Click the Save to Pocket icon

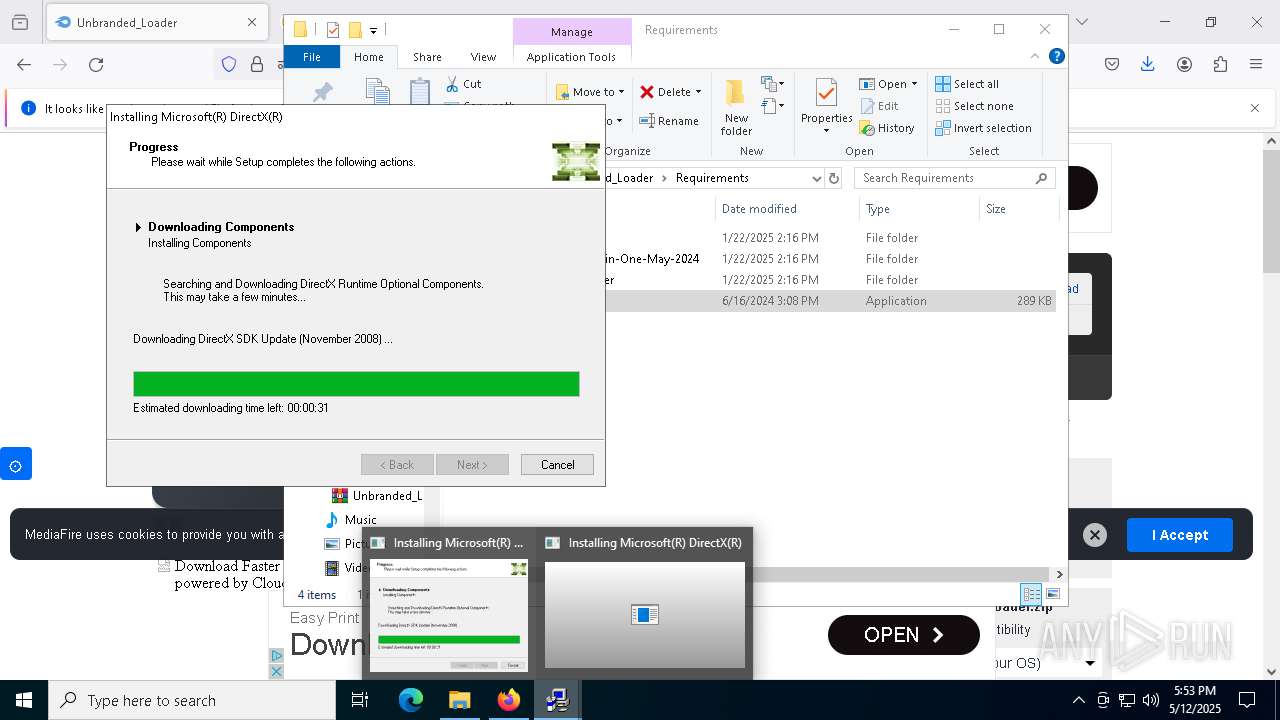(x=1112, y=65)
